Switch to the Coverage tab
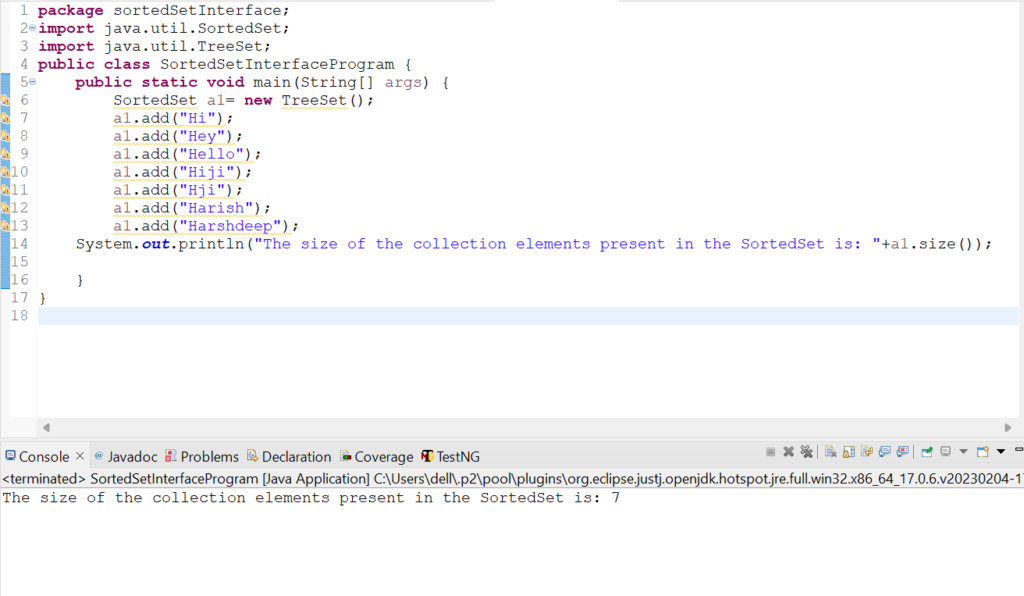The width and height of the screenshot is (1024, 596). (x=377, y=456)
